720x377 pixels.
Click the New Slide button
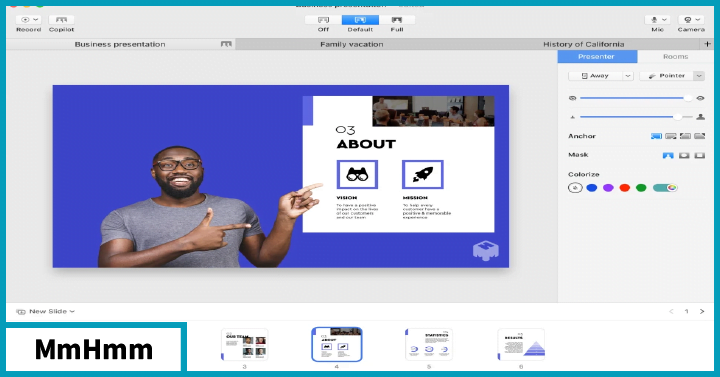(x=45, y=311)
